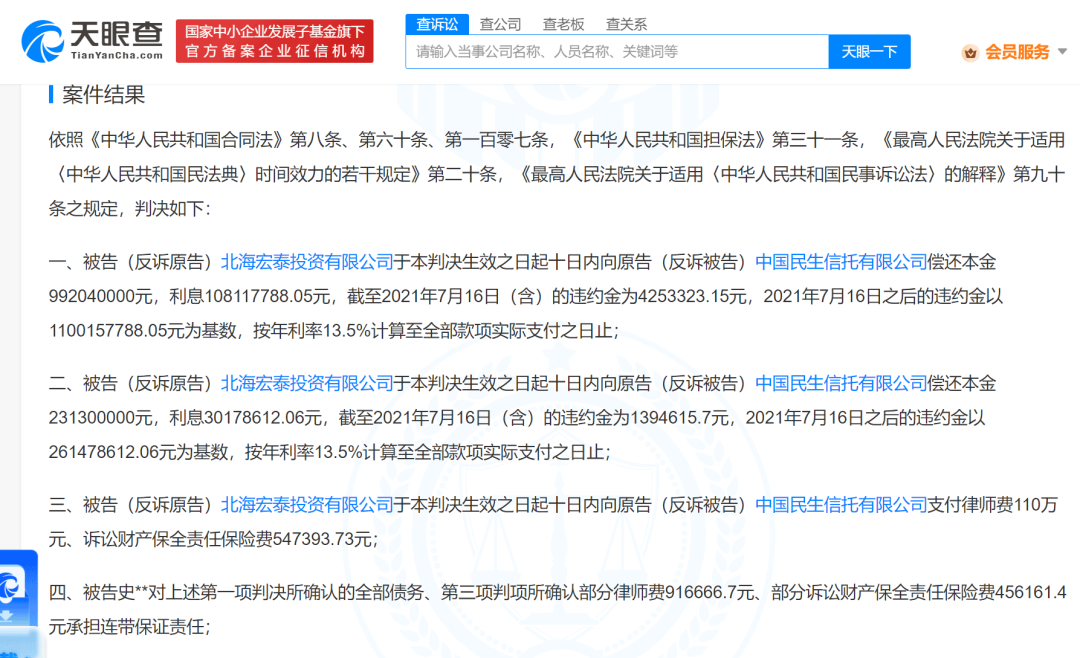The width and height of the screenshot is (1080, 658).
Task: Switch to the 查老板 tab
Action: [563, 24]
